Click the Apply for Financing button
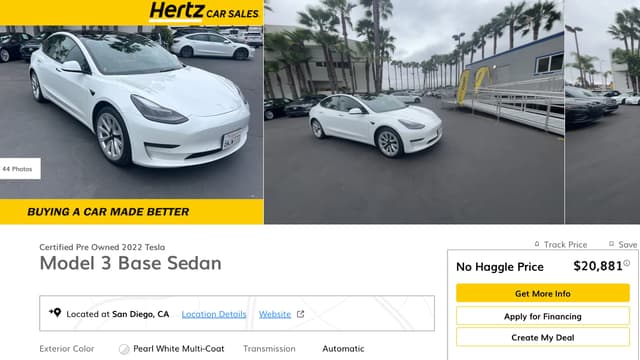The image size is (640, 360). [x=542, y=316]
